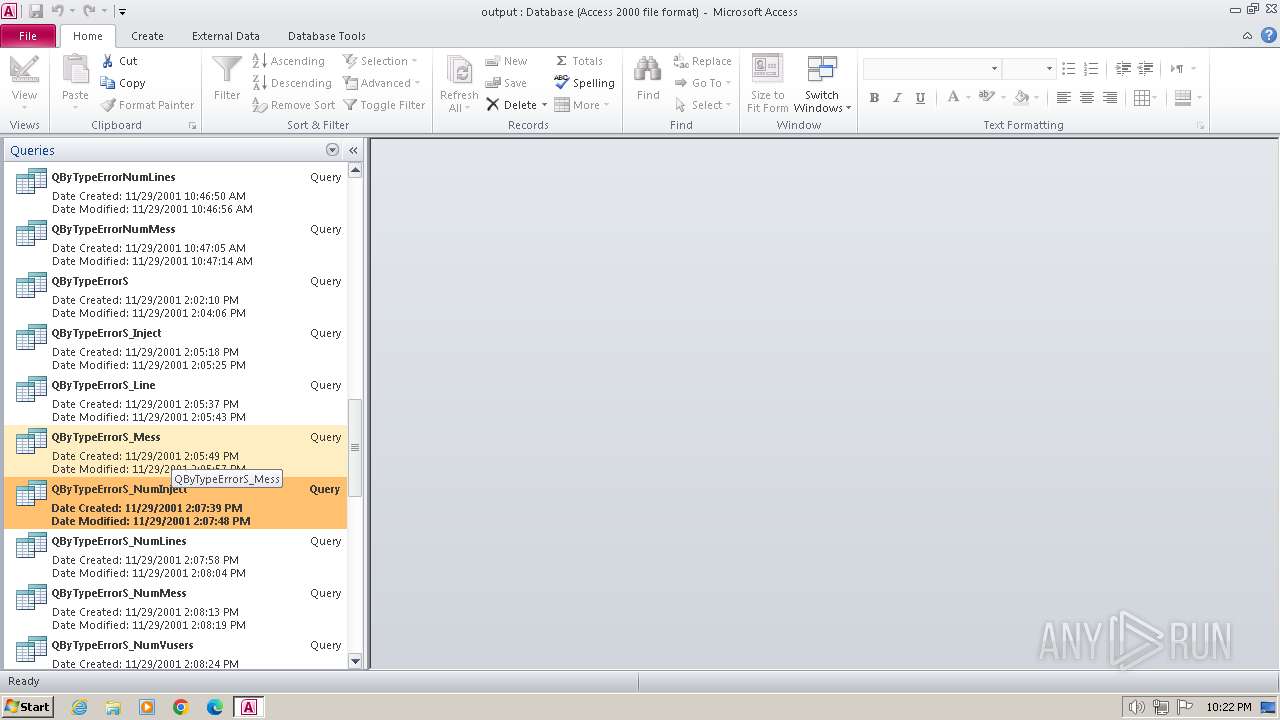Image resolution: width=1280 pixels, height=720 pixels.
Task: Click the Delete record button
Action: [x=511, y=105]
